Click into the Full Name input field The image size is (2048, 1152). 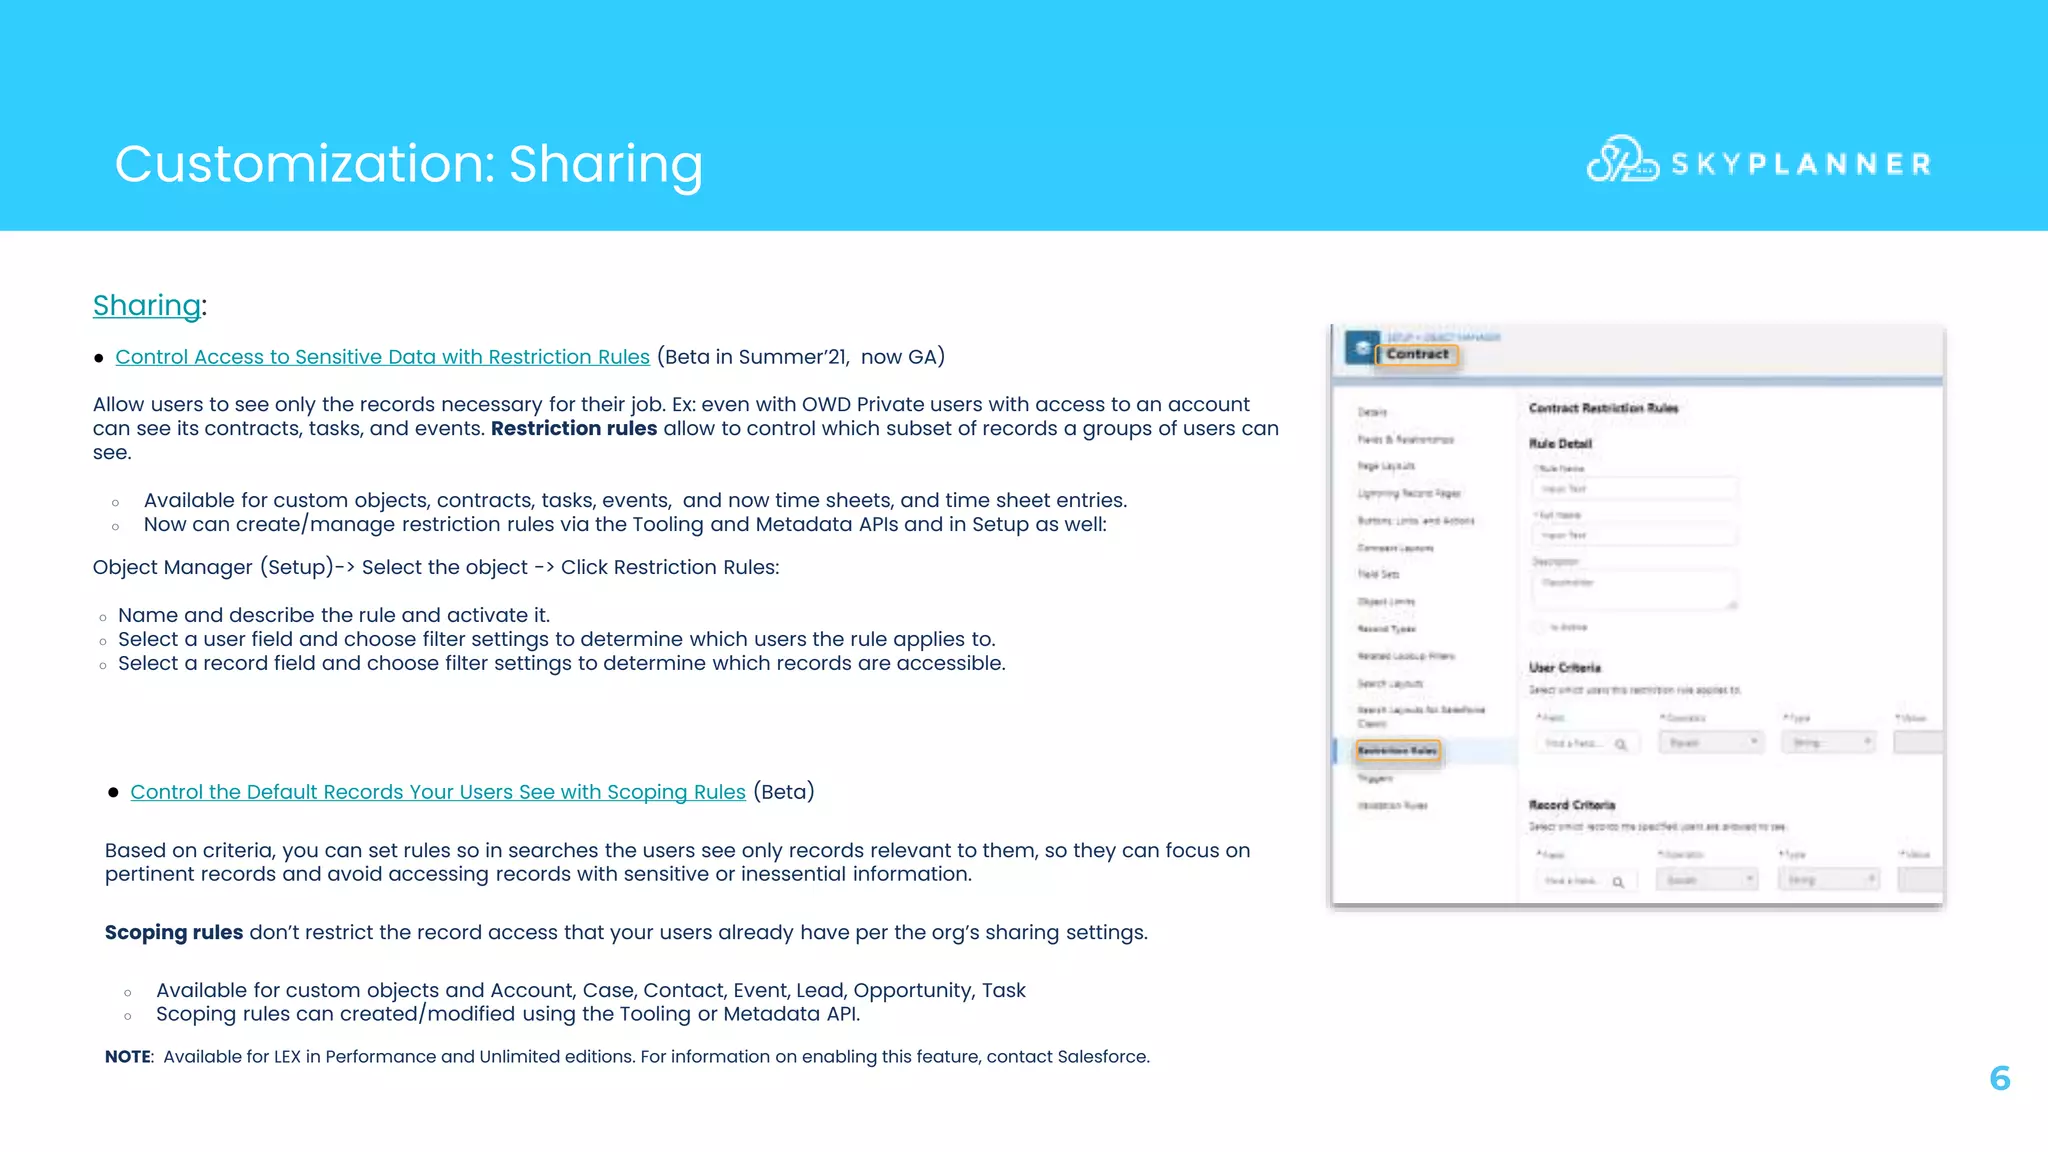tap(1634, 535)
